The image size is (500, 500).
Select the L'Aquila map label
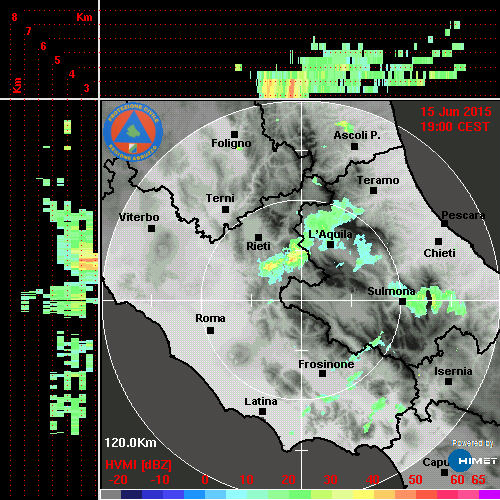330,234
